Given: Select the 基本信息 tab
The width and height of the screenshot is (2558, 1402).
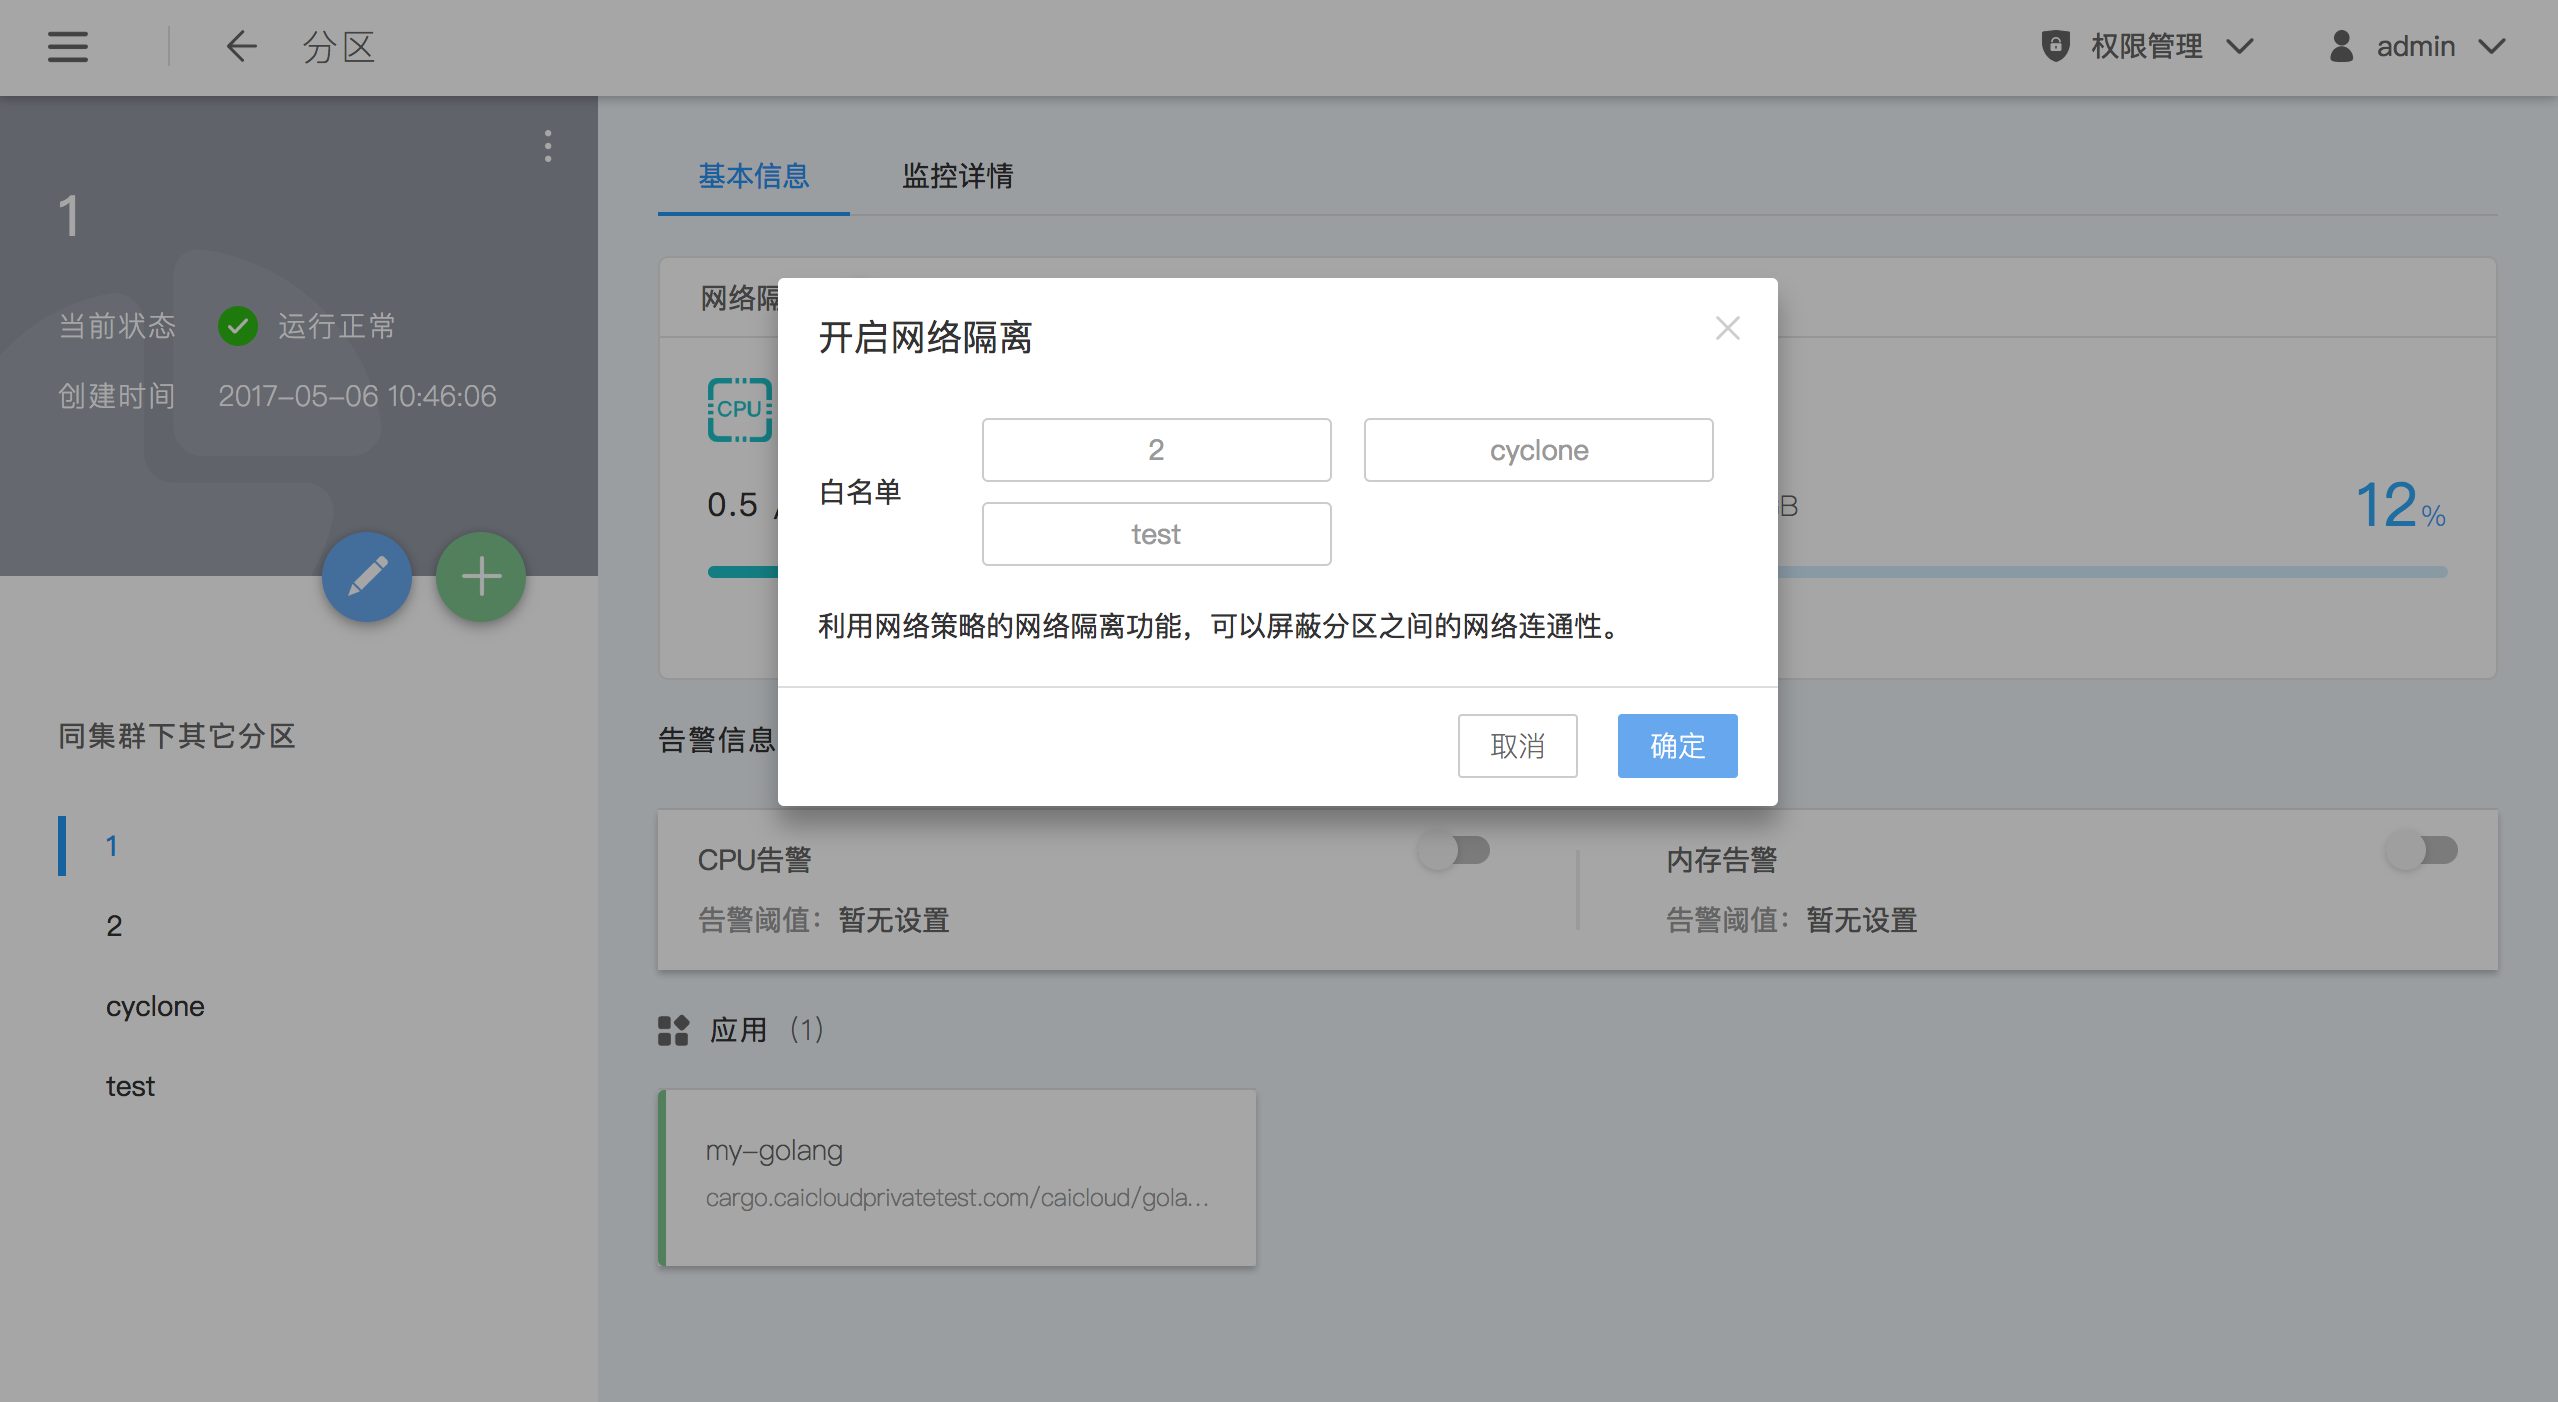Looking at the screenshot, I should pos(753,176).
